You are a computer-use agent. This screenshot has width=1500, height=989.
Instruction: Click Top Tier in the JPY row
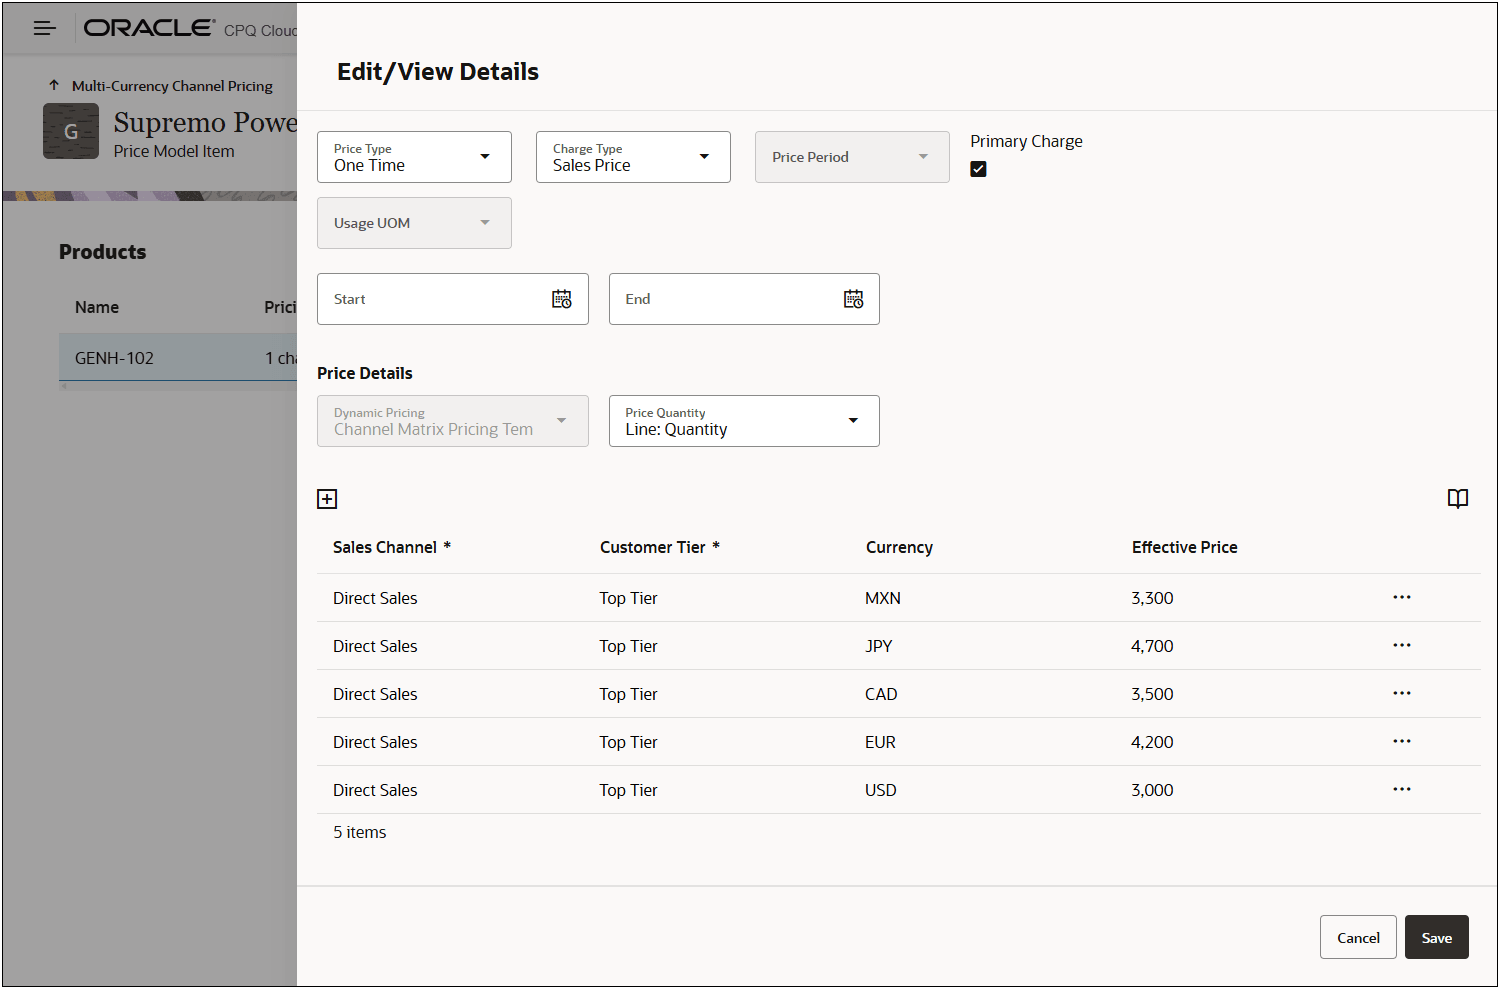pyautogui.click(x=629, y=646)
